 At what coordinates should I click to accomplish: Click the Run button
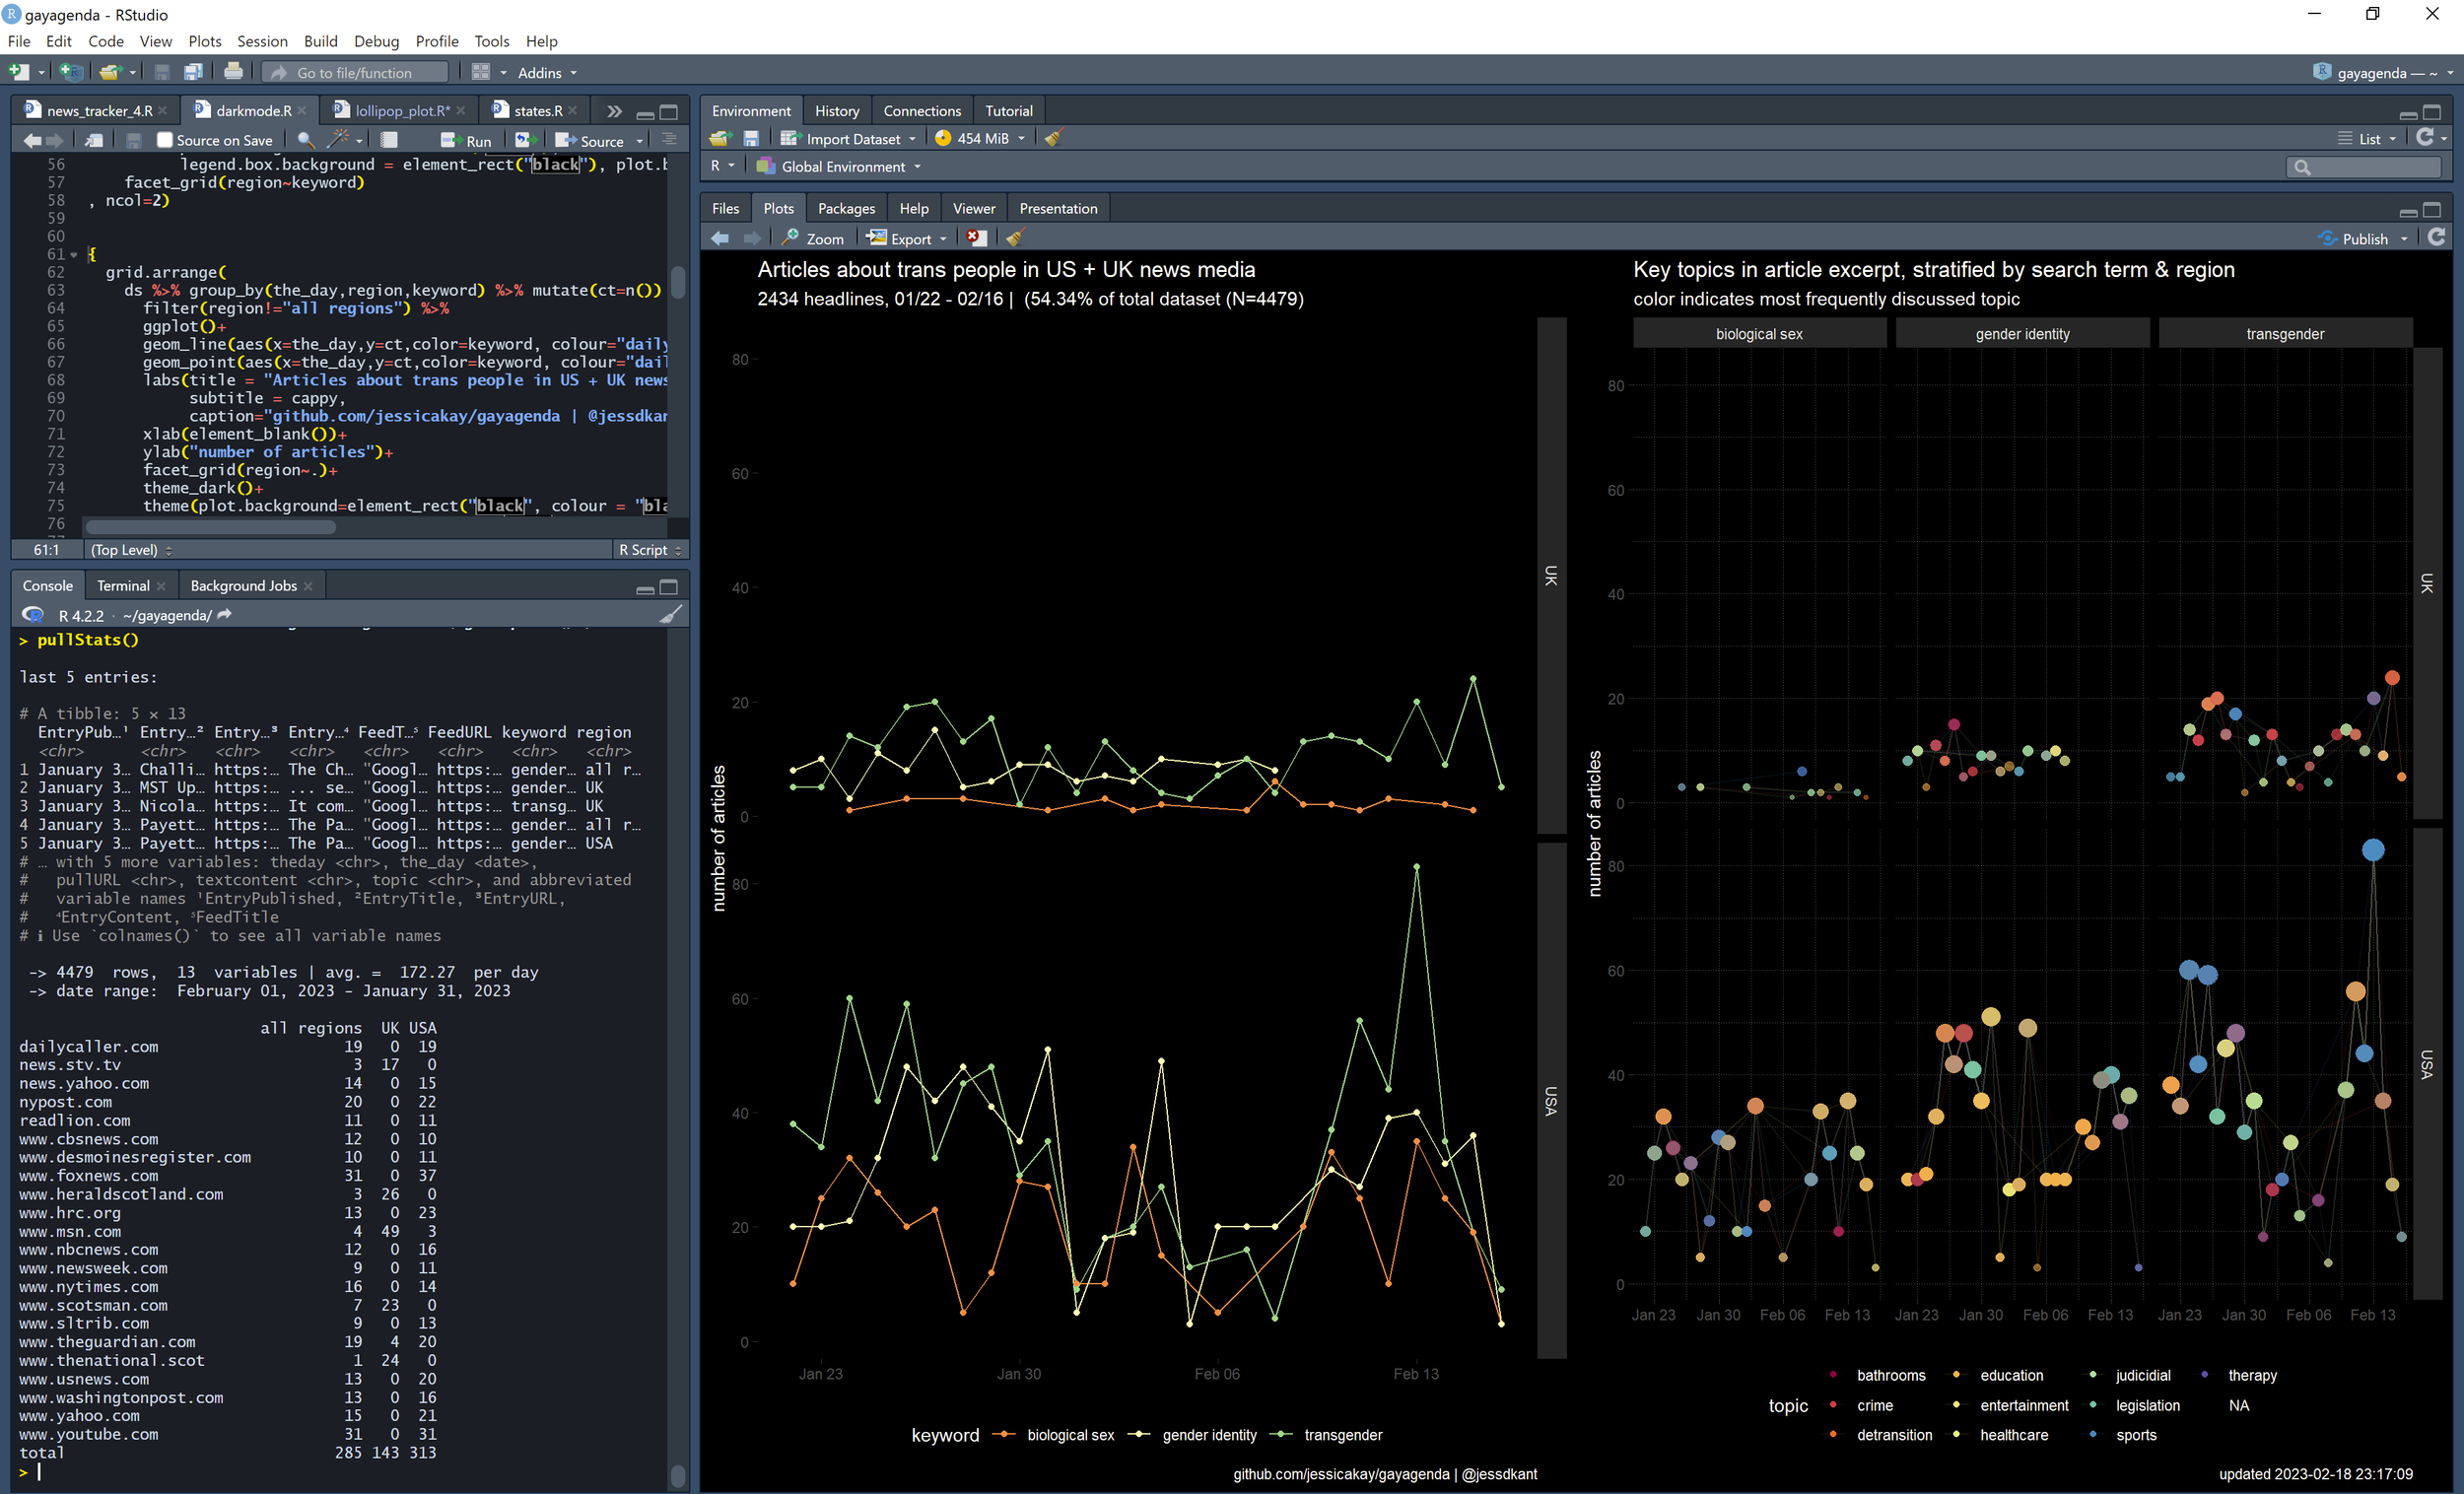[467, 140]
